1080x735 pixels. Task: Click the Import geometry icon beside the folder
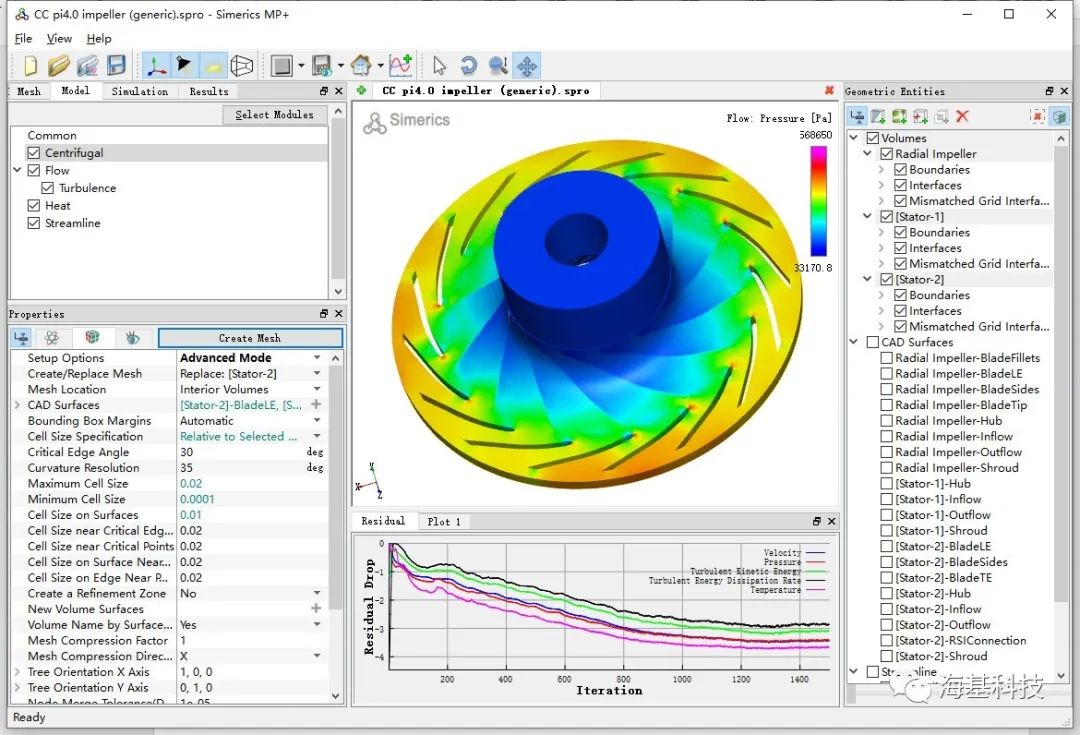tap(87, 65)
